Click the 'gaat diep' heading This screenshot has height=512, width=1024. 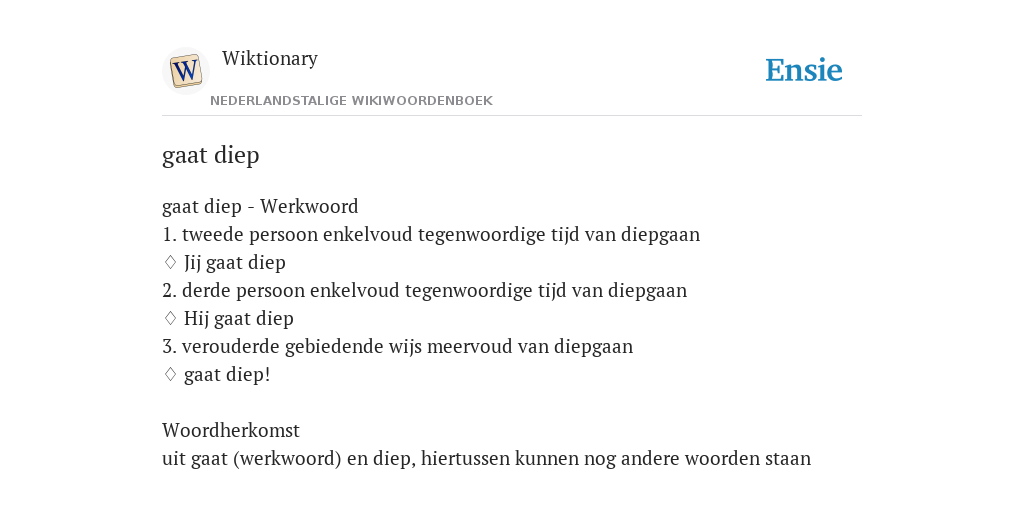point(211,155)
